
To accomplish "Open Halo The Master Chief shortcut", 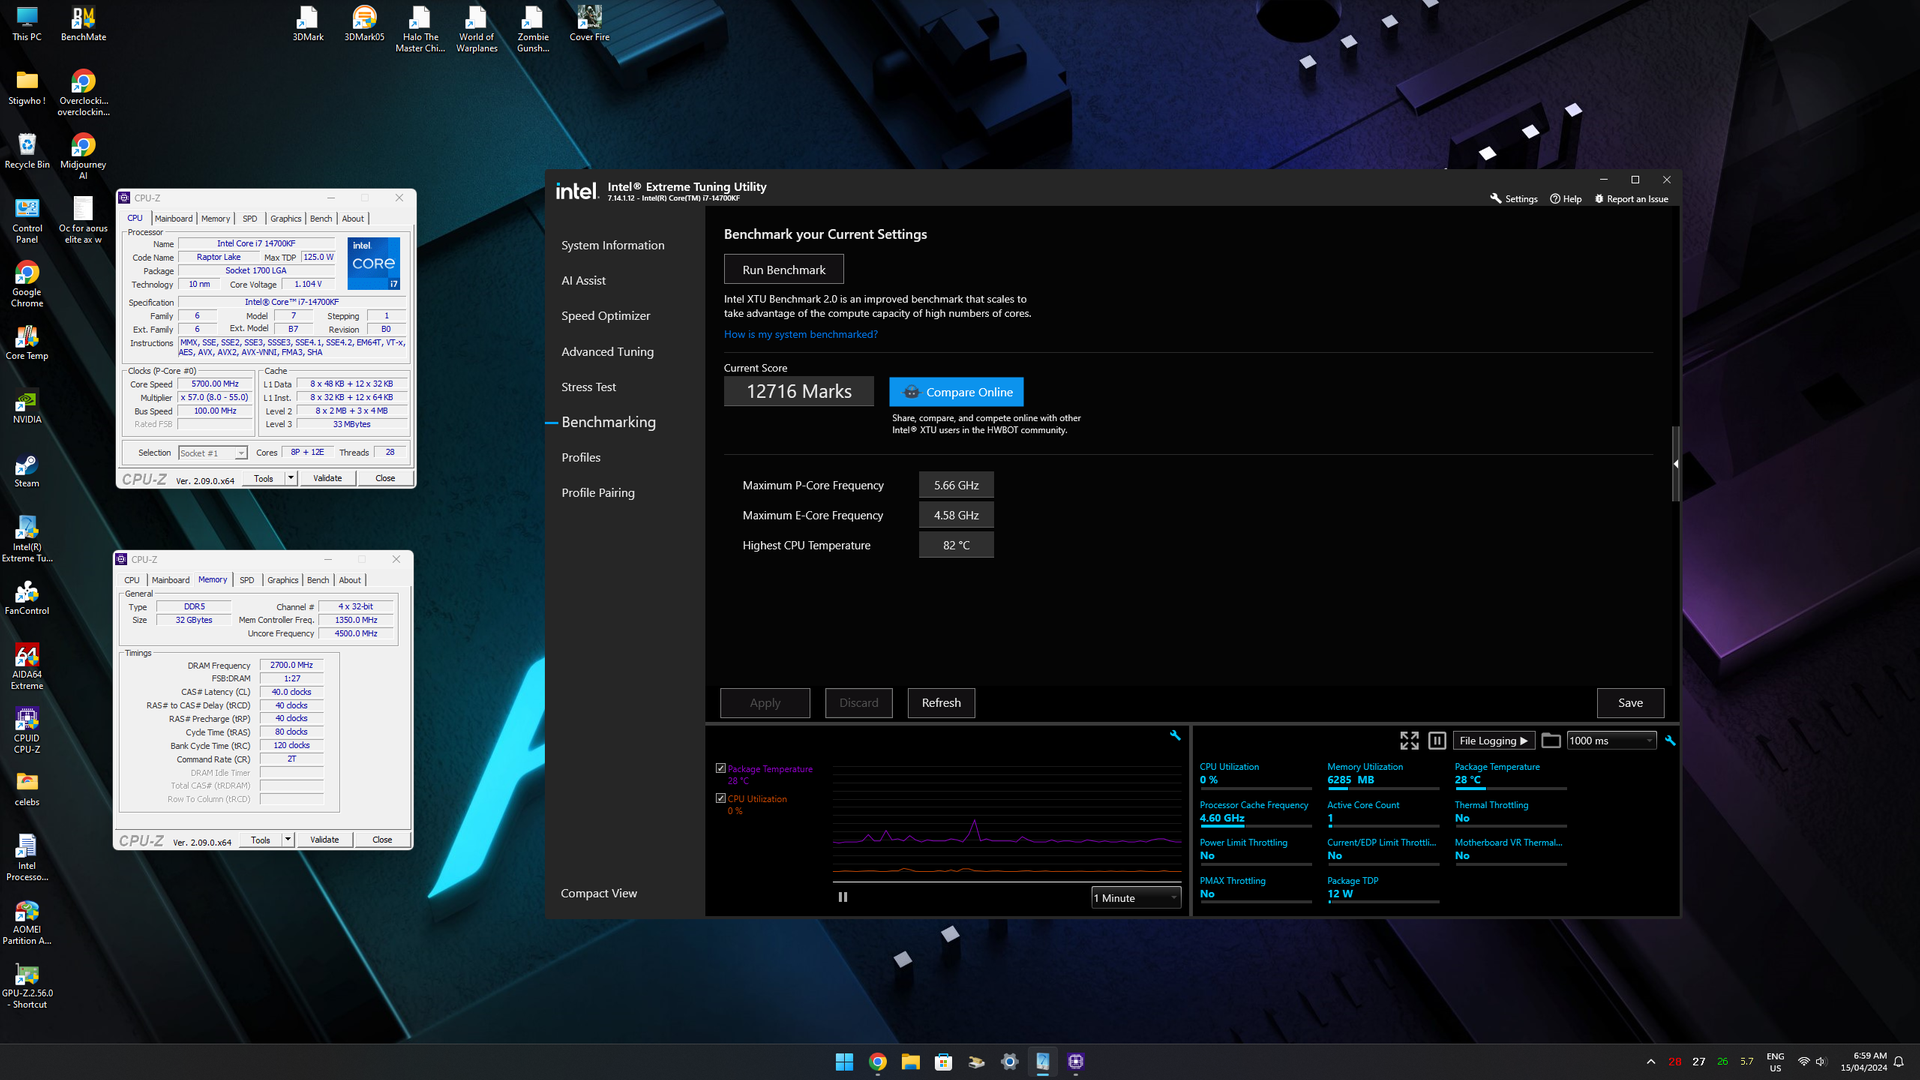I will click(x=420, y=30).
